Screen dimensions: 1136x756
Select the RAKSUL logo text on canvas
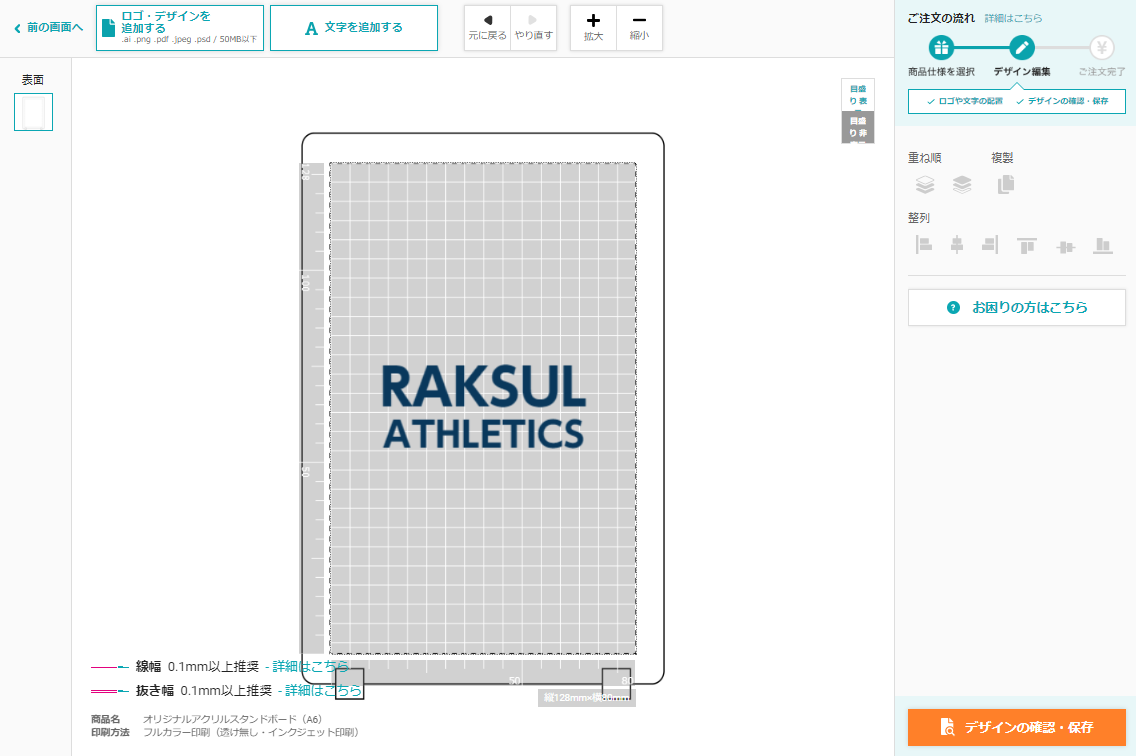click(483, 386)
